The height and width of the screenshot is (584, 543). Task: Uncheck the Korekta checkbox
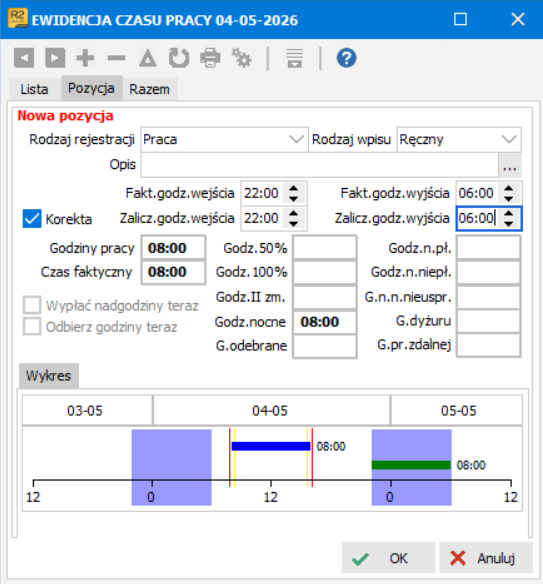click(32, 218)
